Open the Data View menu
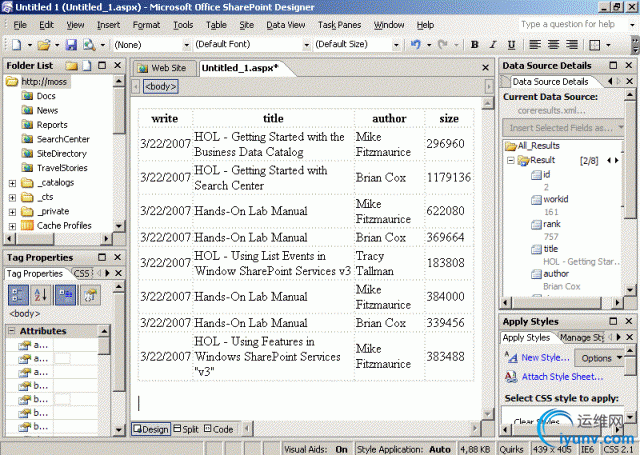This screenshot has width=640, height=455. point(286,24)
